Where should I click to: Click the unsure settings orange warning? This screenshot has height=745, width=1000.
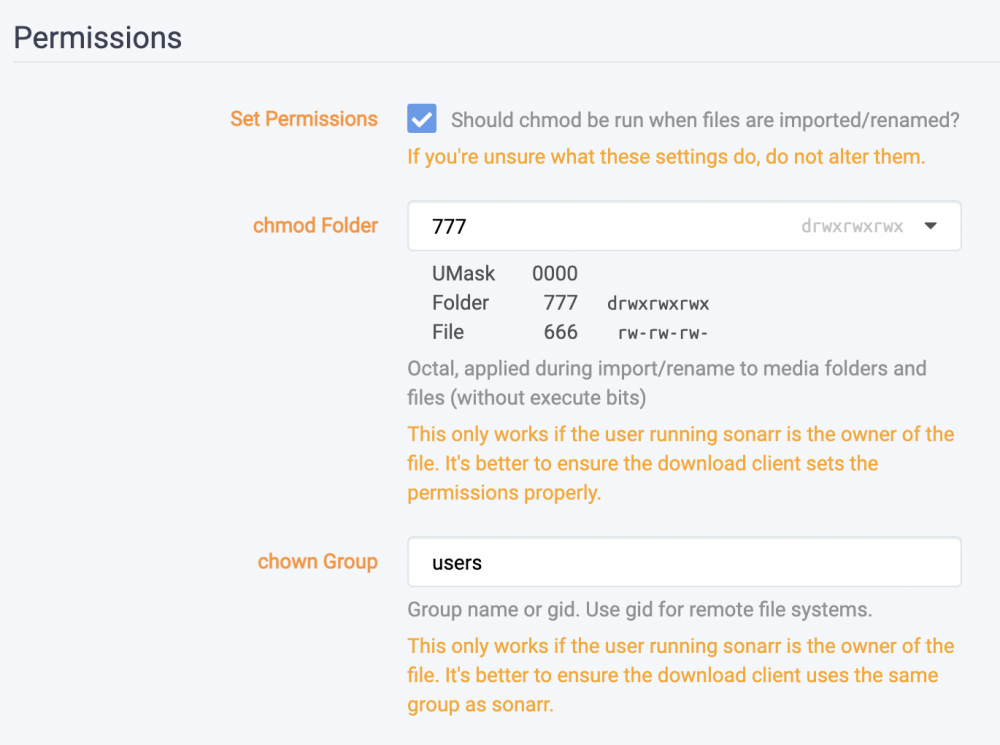[x=666, y=157]
